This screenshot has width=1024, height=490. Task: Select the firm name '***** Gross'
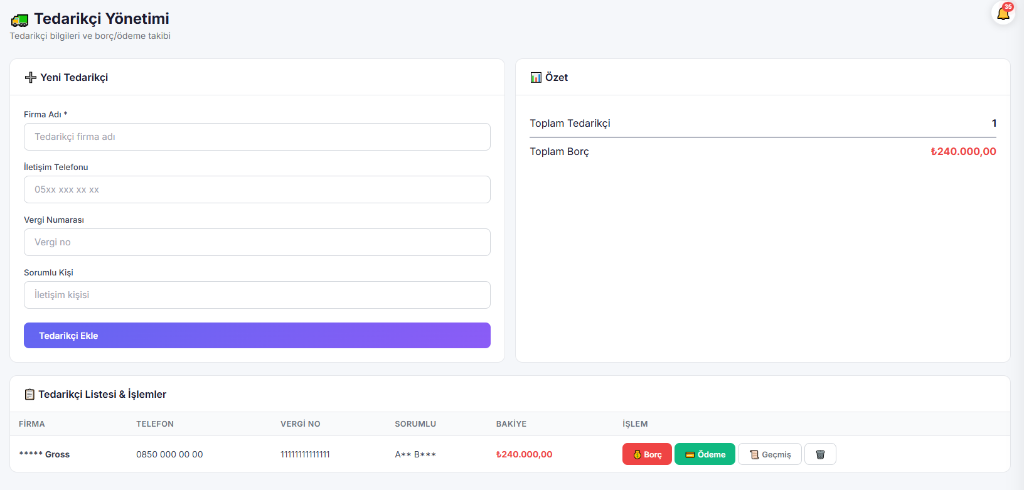44,454
